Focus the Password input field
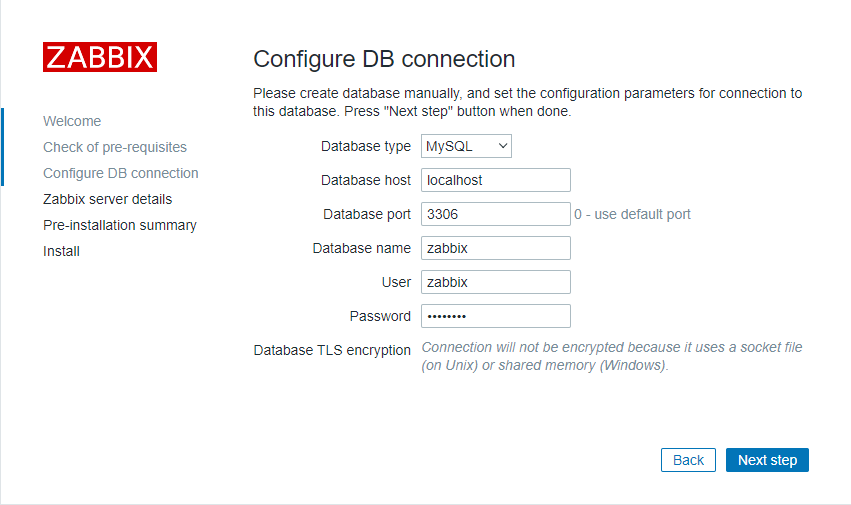The width and height of the screenshot is (851, 505). click(495, 316)
